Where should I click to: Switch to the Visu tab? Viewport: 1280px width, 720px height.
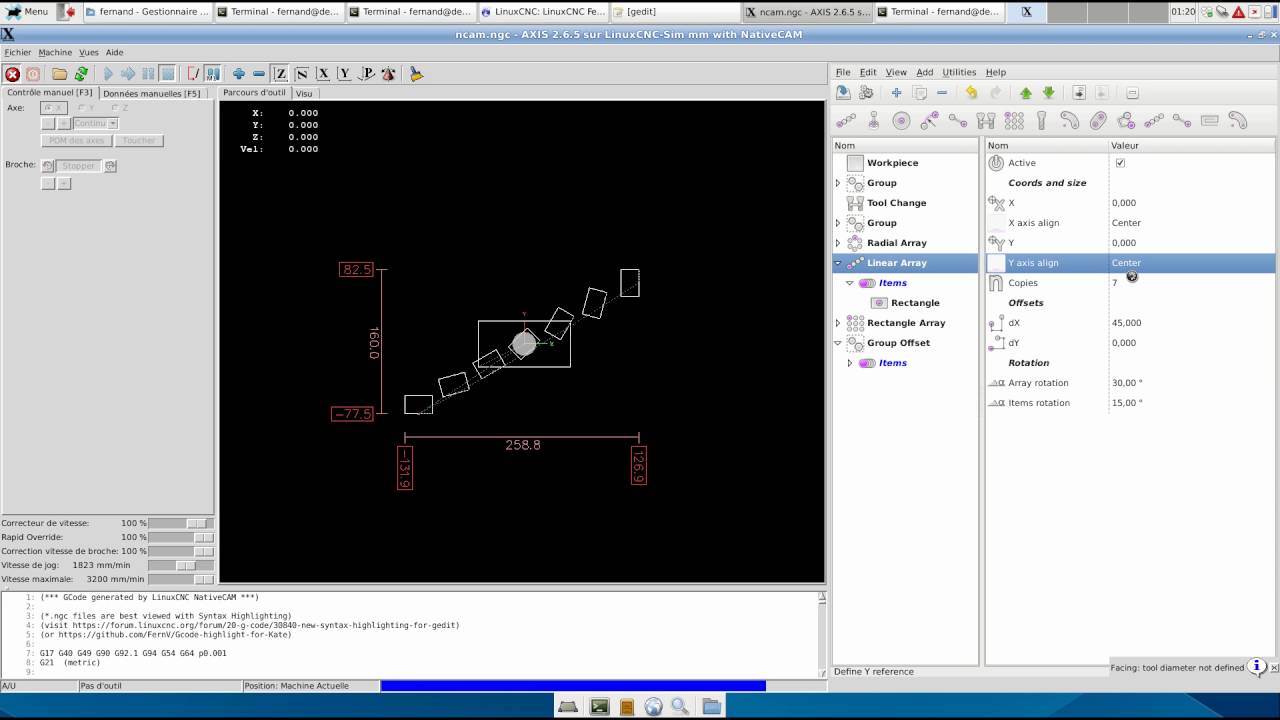point(303,93)
